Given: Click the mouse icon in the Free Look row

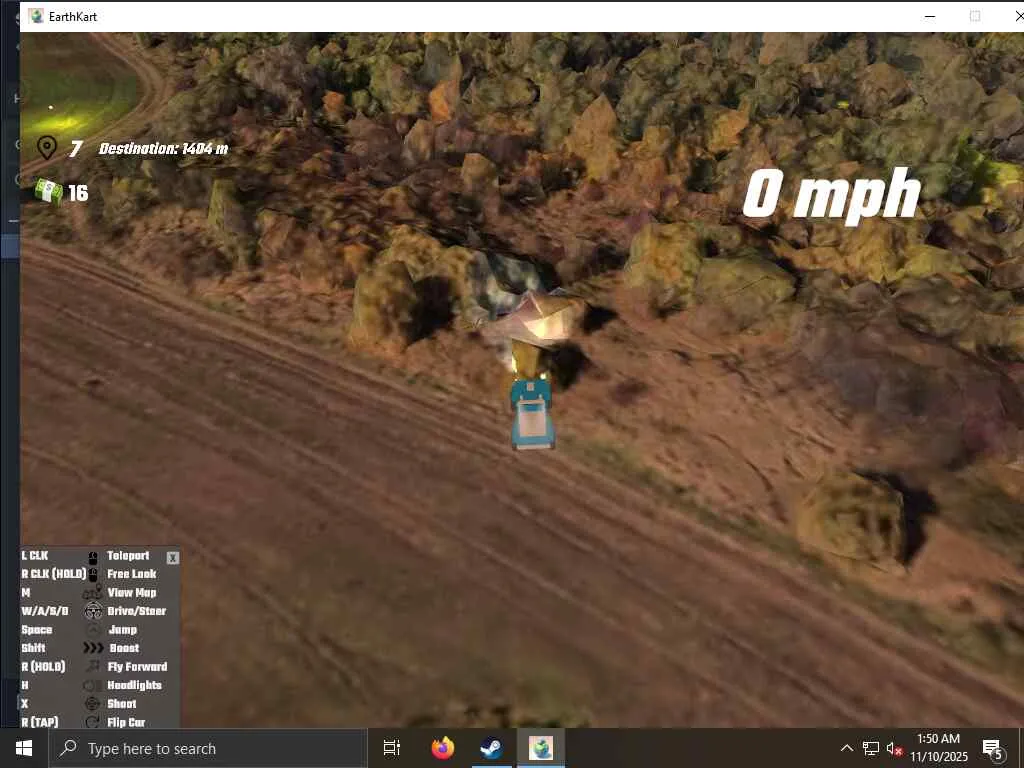Looking at the screenshot, I should 93,575.
